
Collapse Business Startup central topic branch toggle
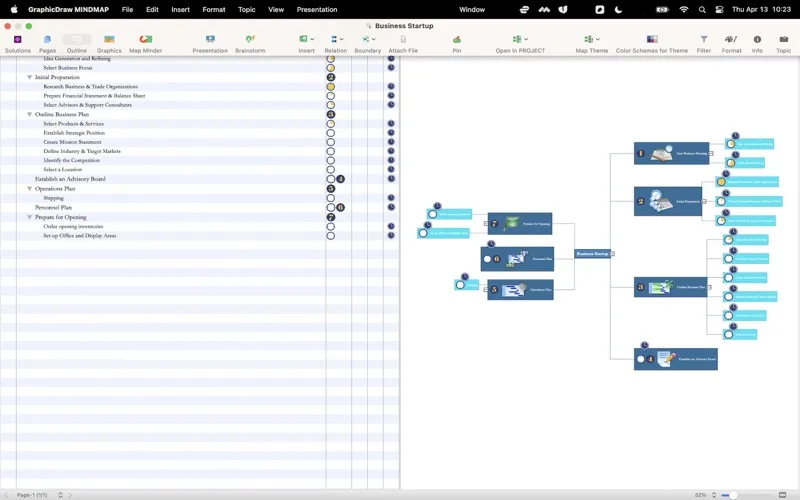tap(612, 254)
